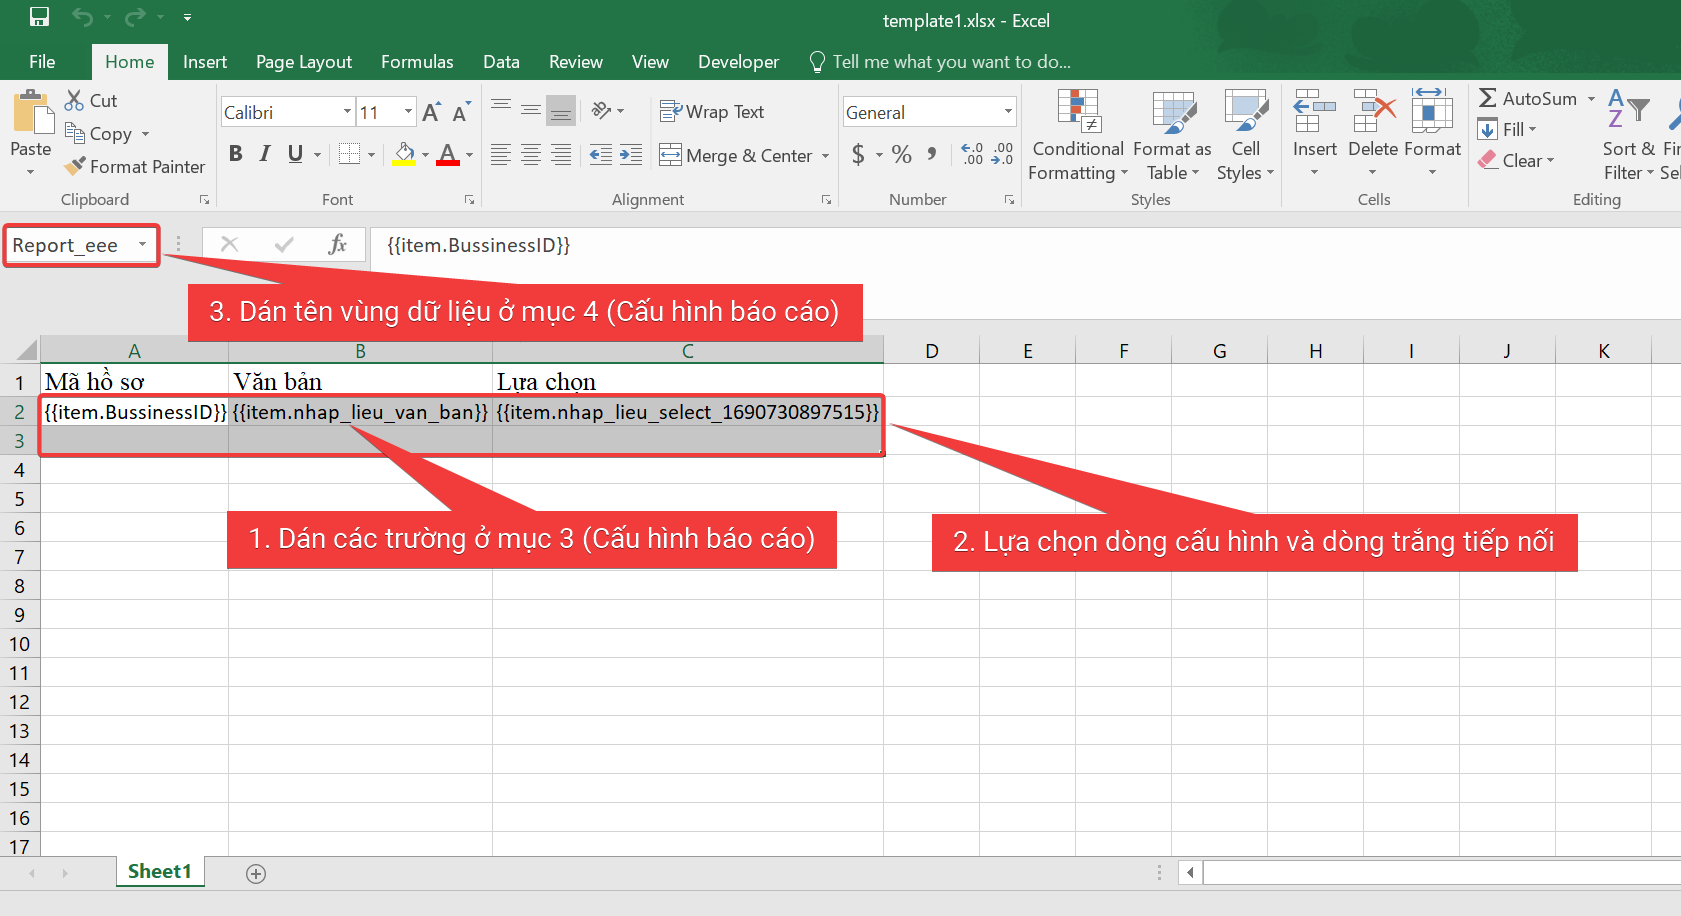Open Sort & Filter menu
1681x916 pixels.
coord(1629,136)
